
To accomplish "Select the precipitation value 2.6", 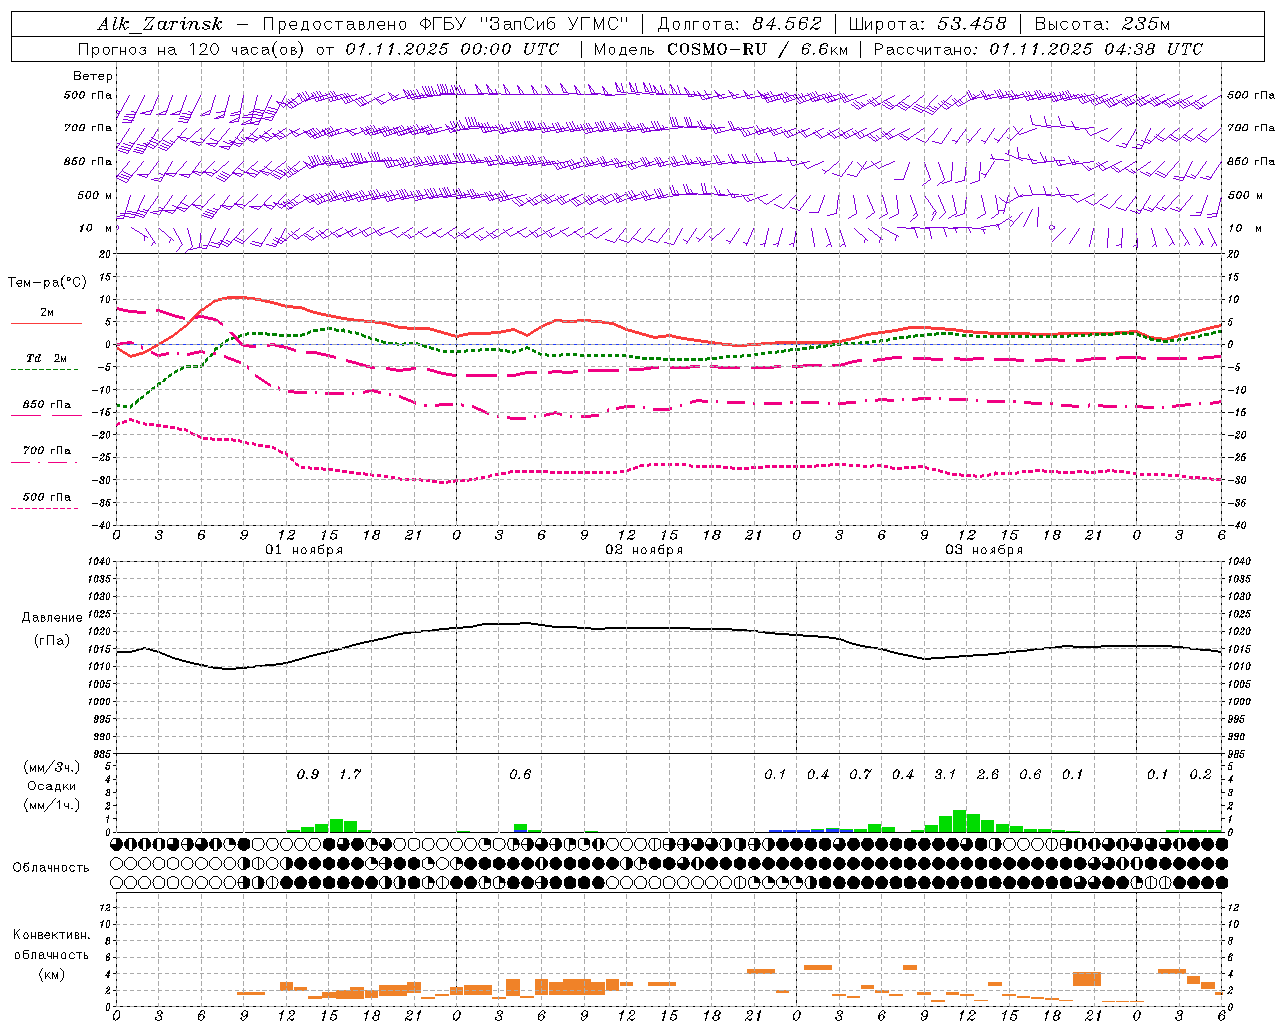I will (988, 774).
